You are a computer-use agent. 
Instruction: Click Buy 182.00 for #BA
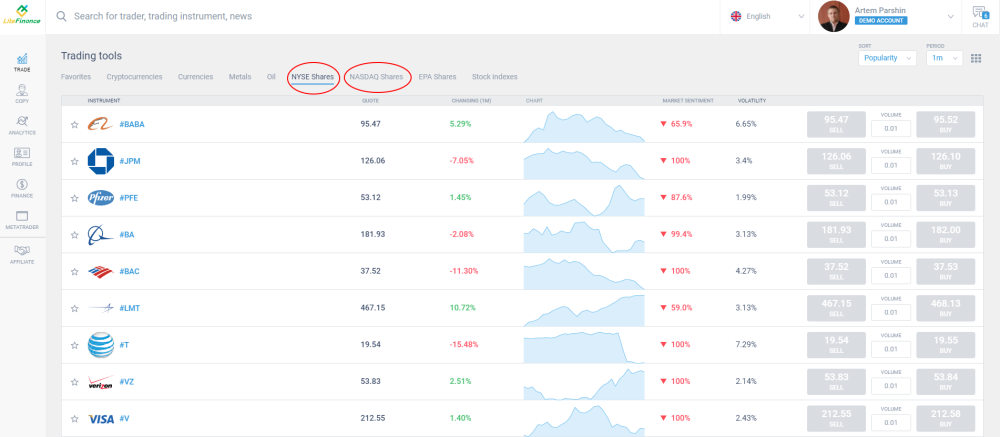[x=946, y=235]
